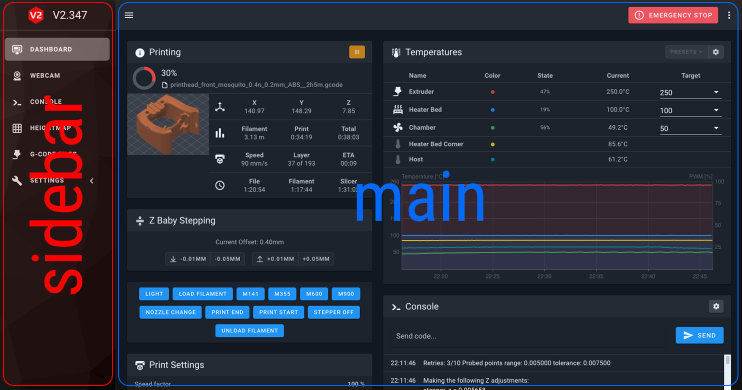This screenshot has height=390, width=742.
Task: Run the STEPPER OFF macro
Action: [x=334, y=312]
